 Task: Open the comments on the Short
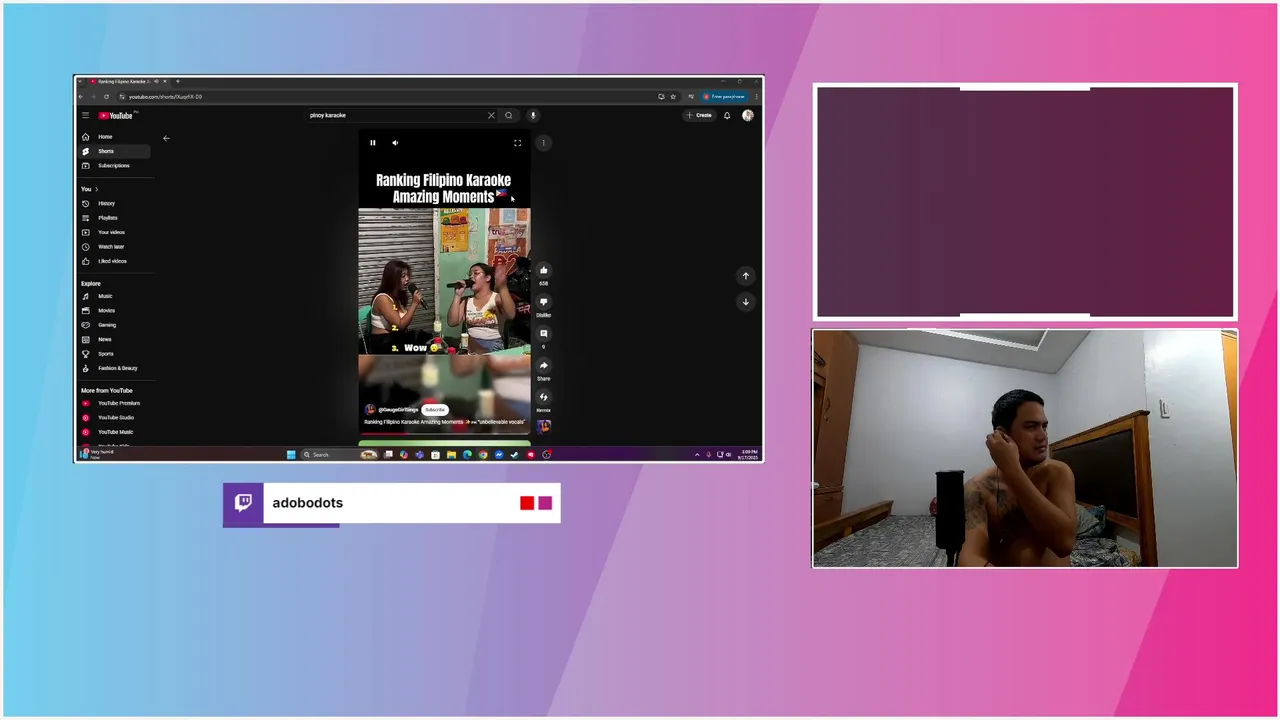tap(544, 334)
